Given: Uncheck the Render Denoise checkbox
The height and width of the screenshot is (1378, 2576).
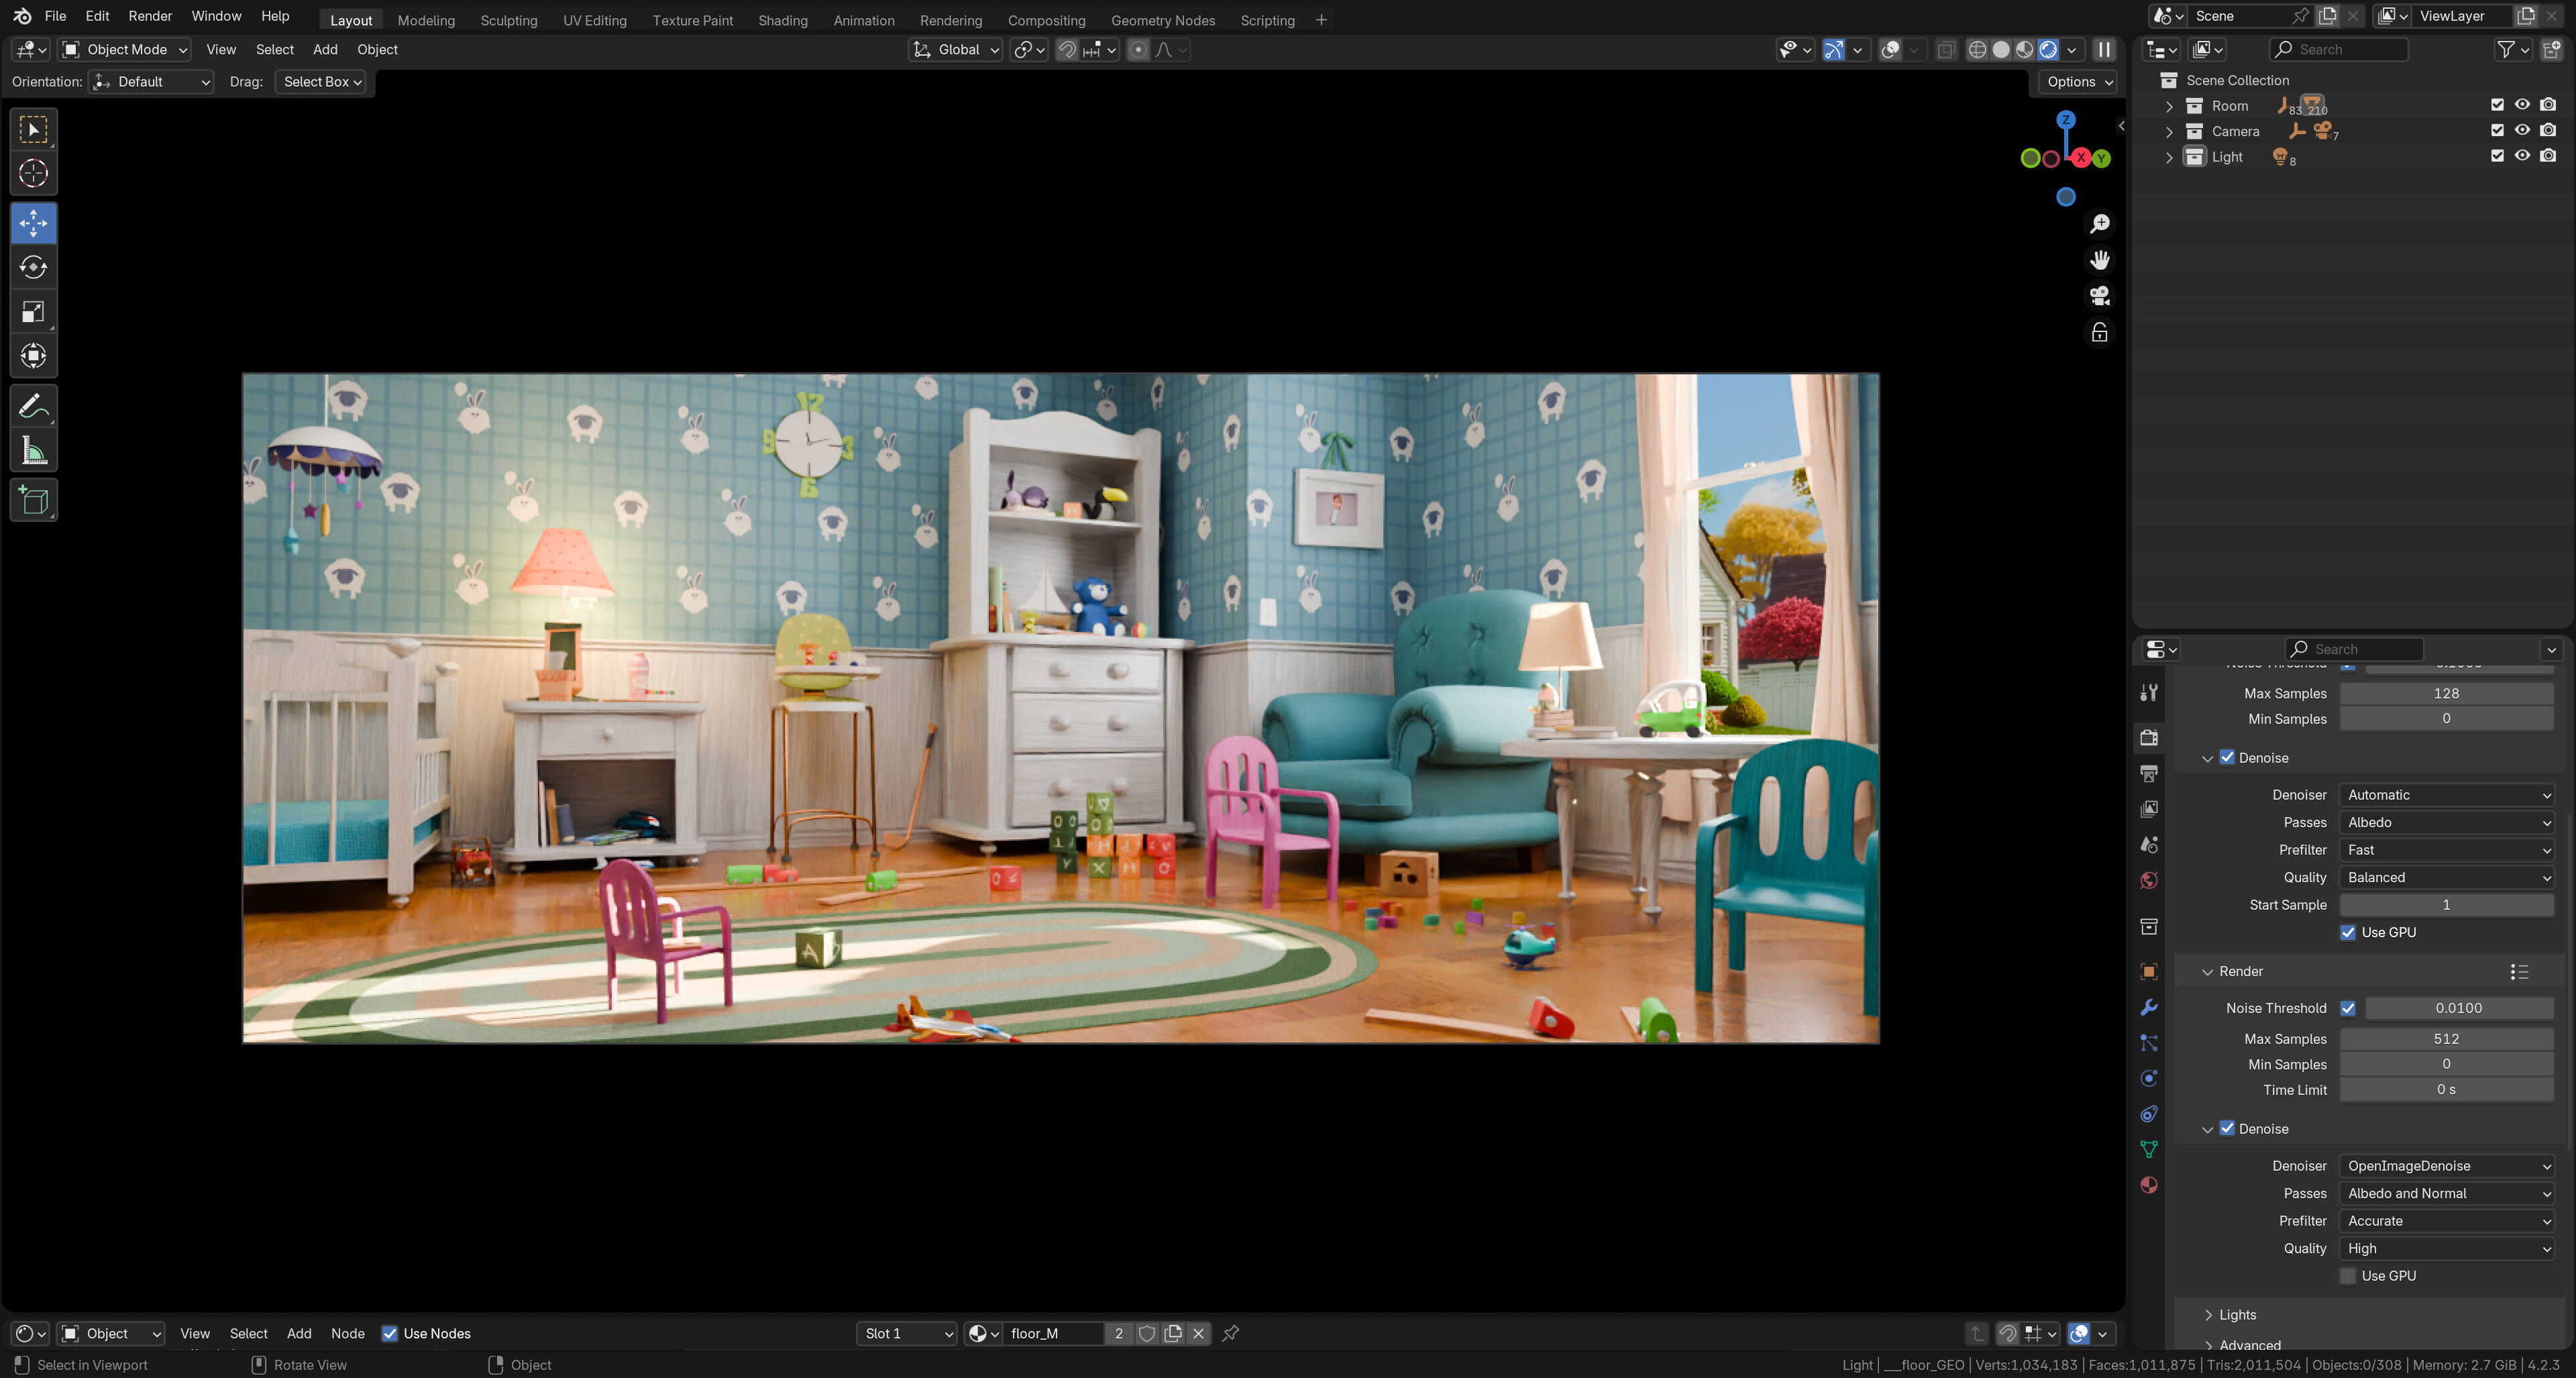Looking at the screenshot, I should point(2227,1128).
